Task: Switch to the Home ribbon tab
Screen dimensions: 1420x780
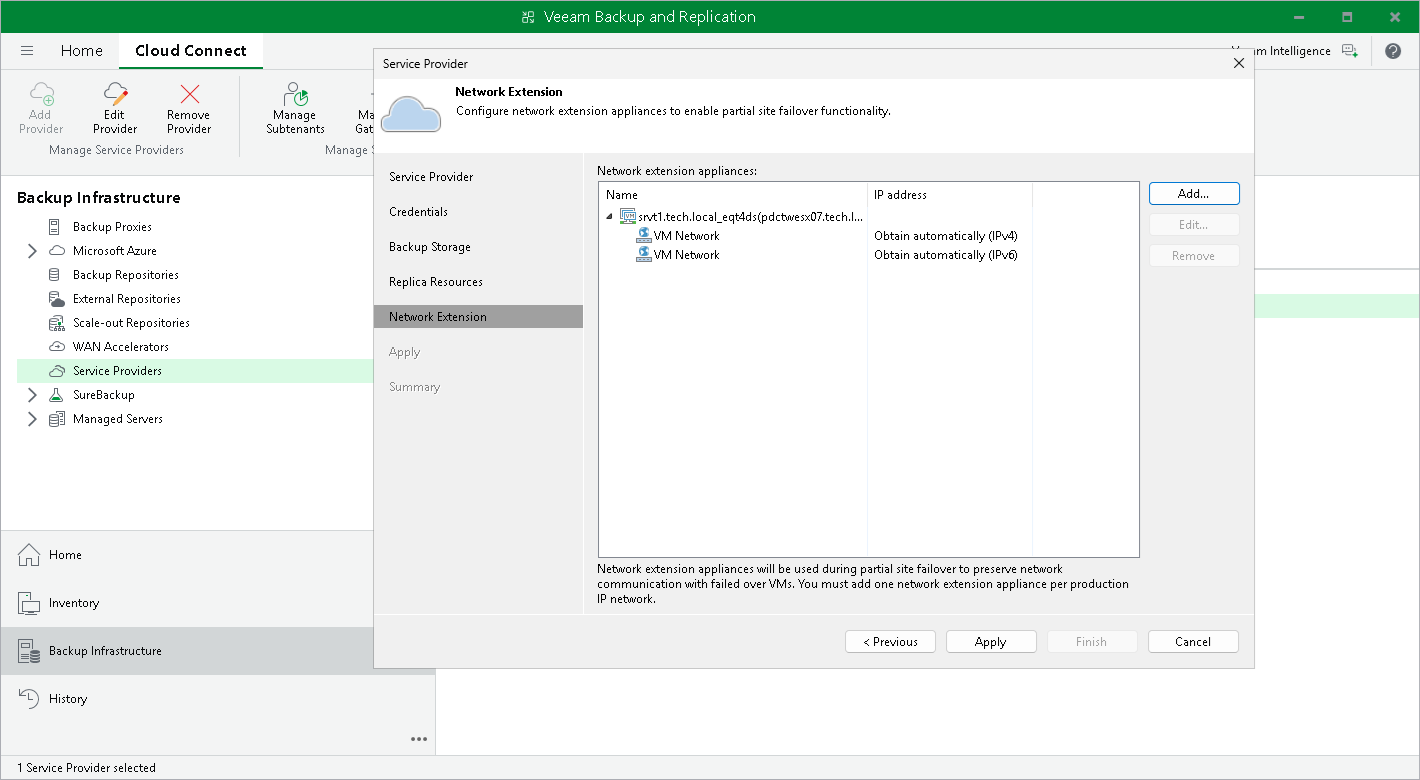Action: (82, 51)
